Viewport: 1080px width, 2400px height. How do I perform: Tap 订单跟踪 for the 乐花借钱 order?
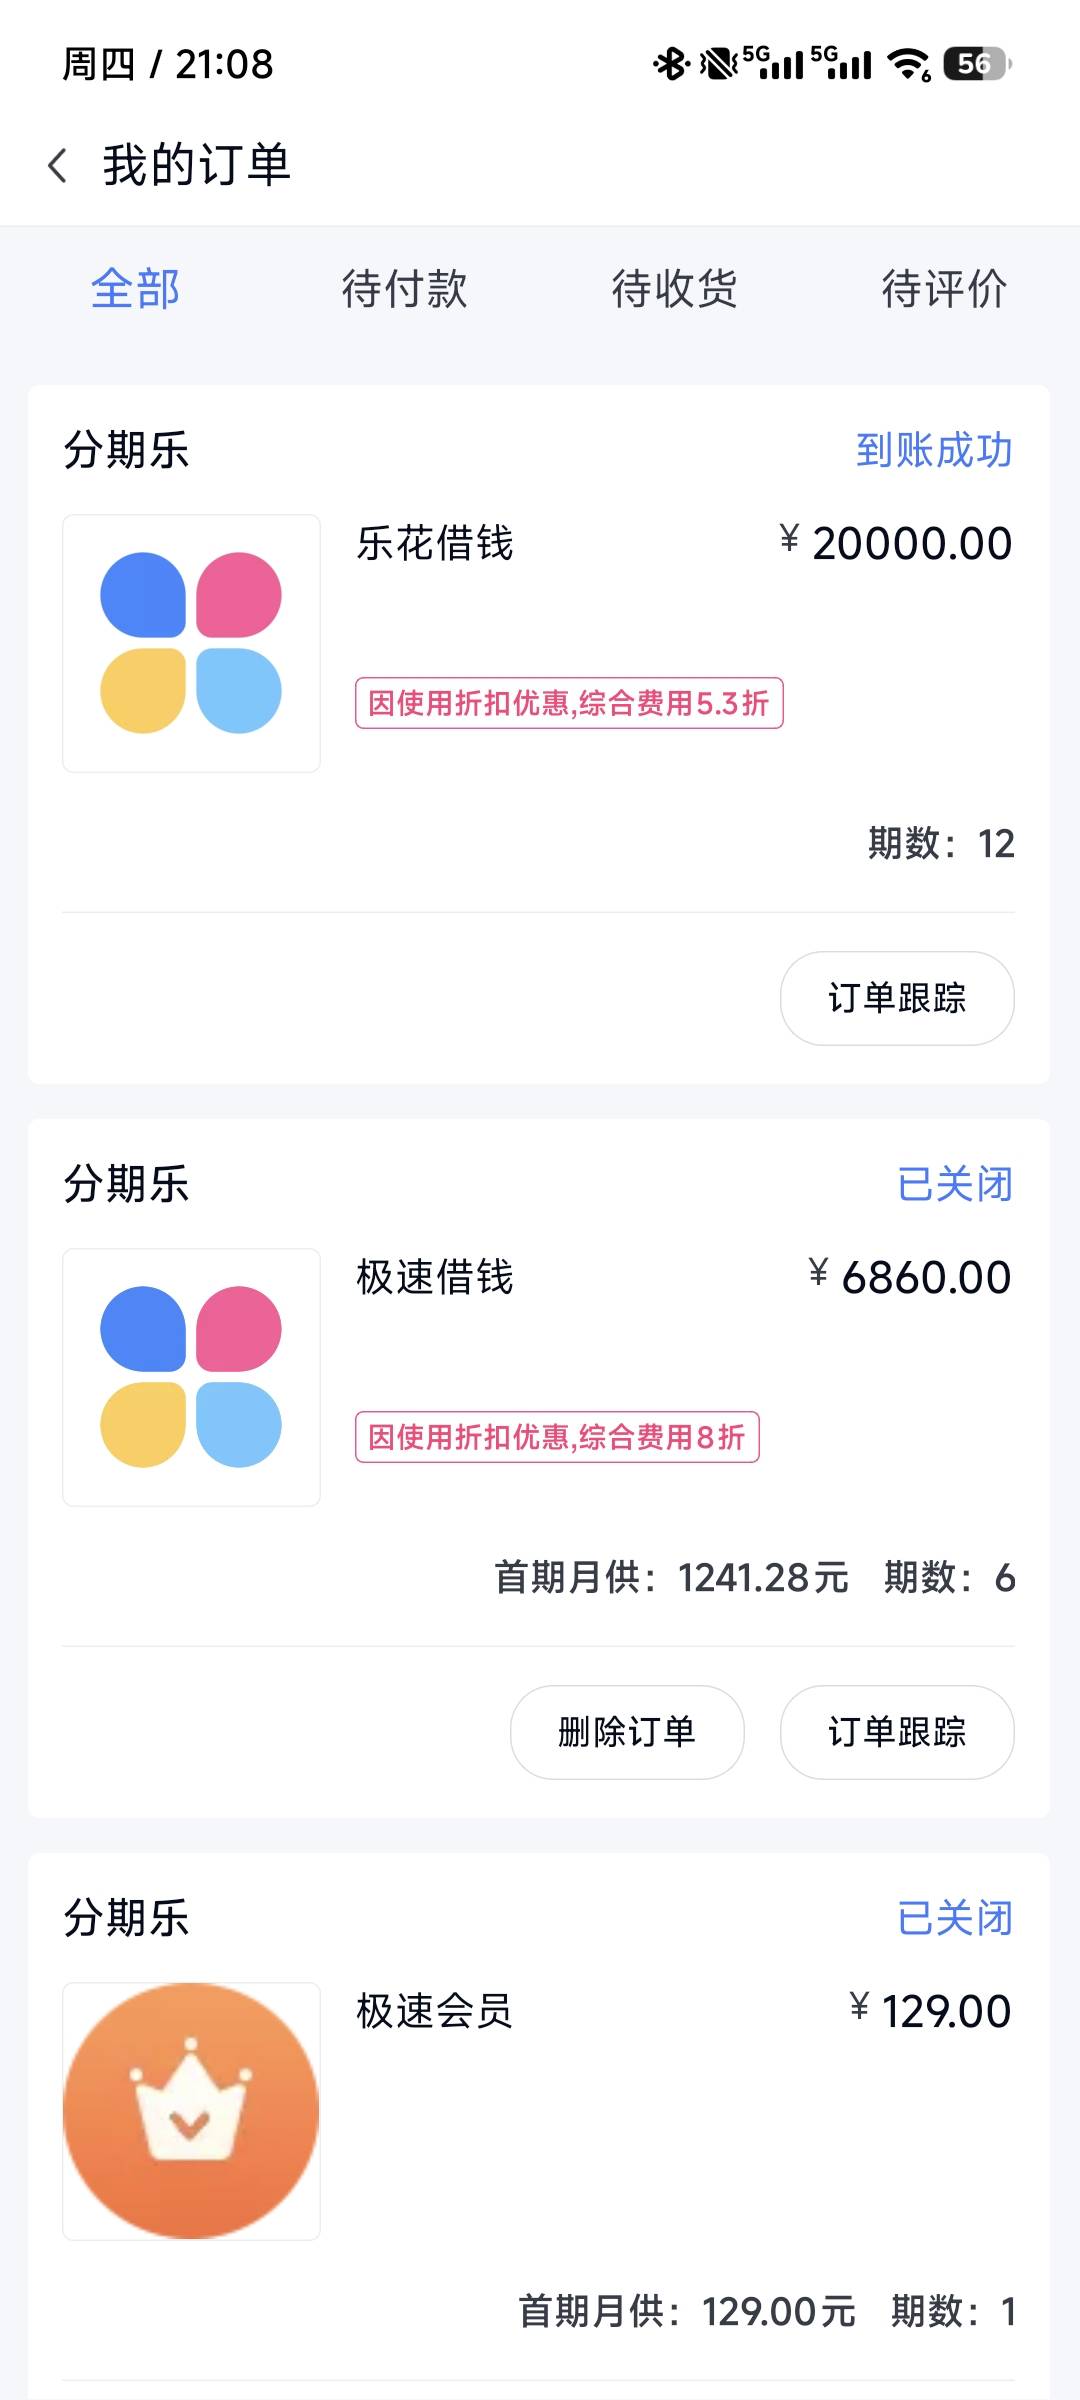pos(897,998)
